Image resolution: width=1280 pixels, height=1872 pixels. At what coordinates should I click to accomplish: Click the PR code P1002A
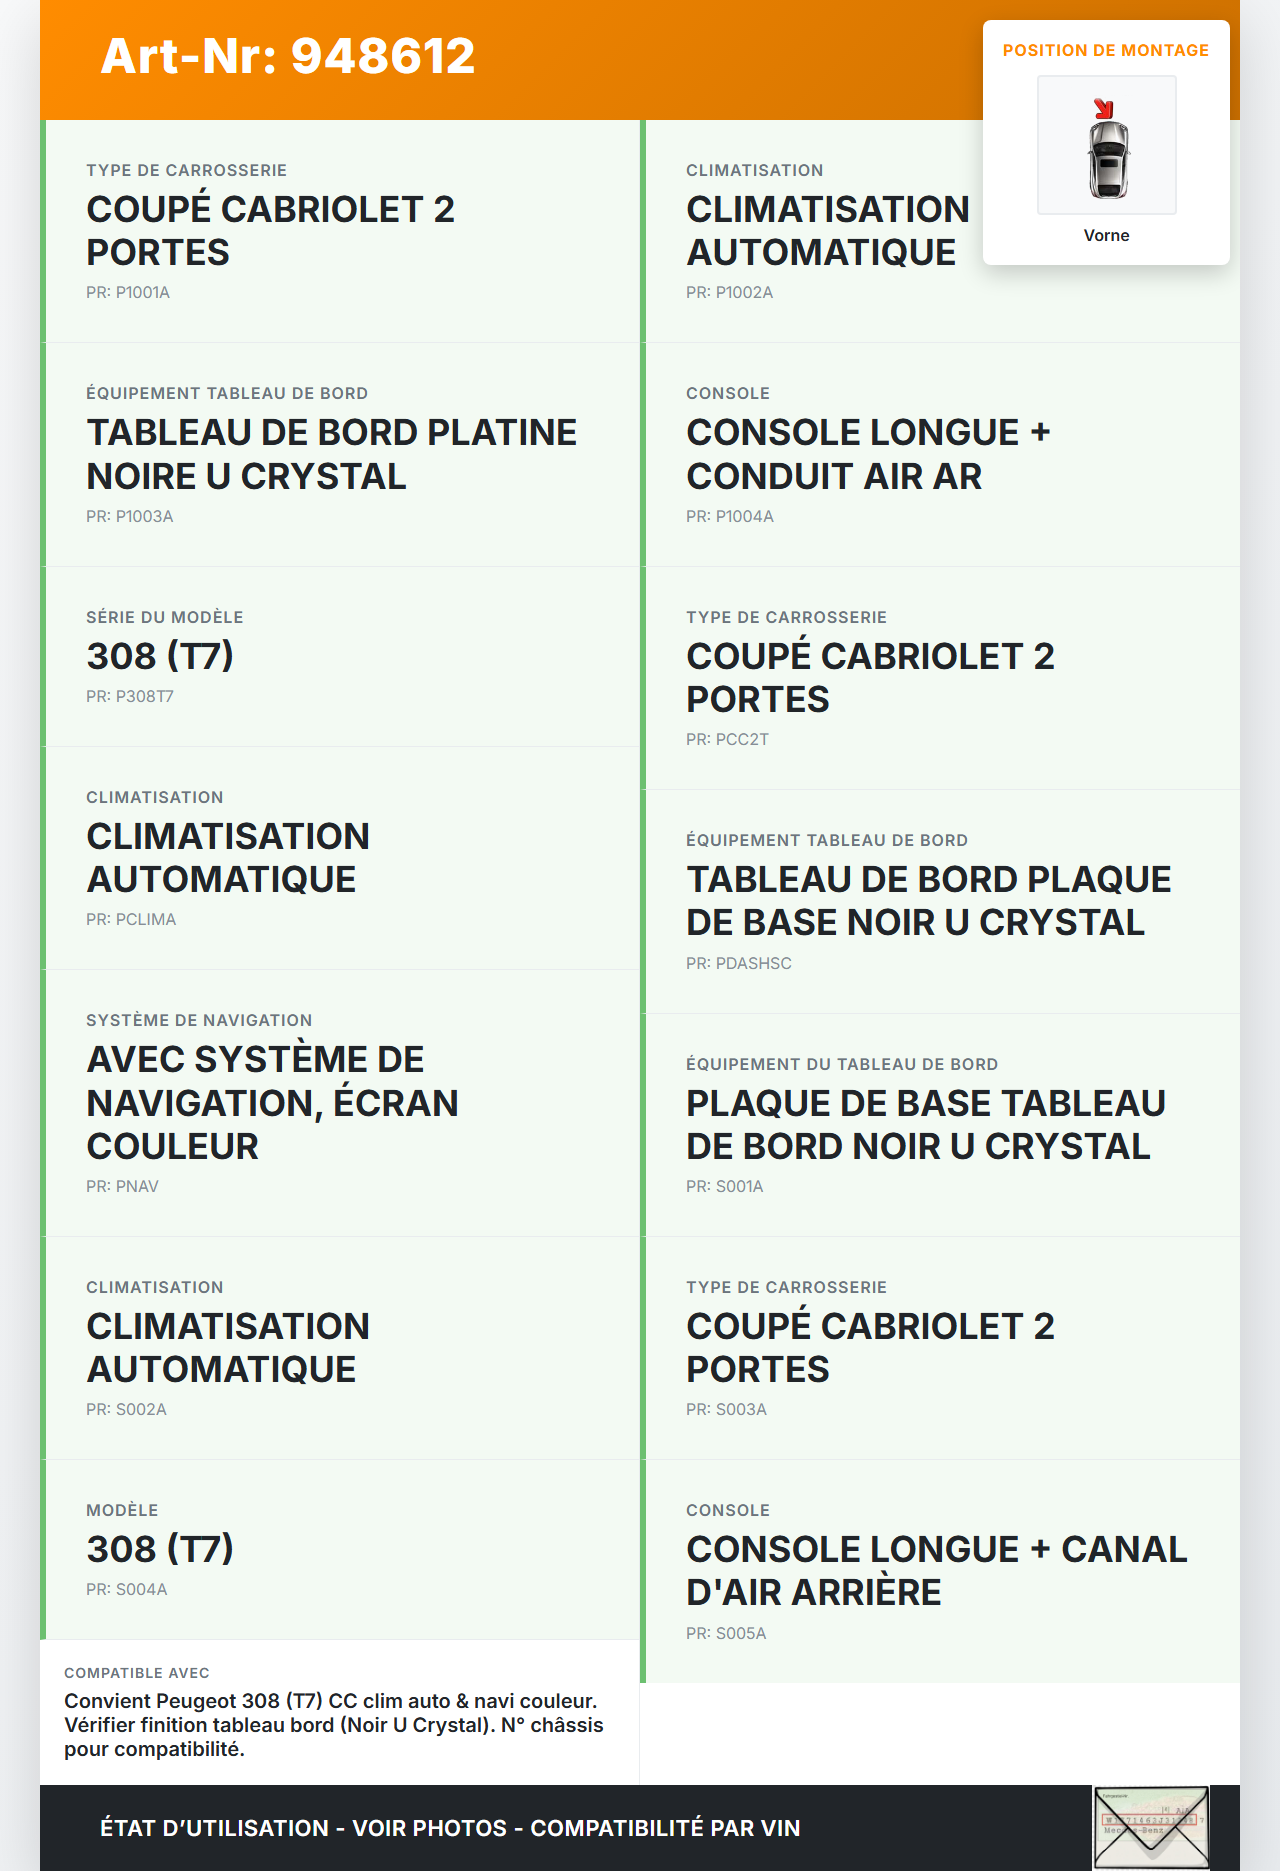(x=729, y=292)
